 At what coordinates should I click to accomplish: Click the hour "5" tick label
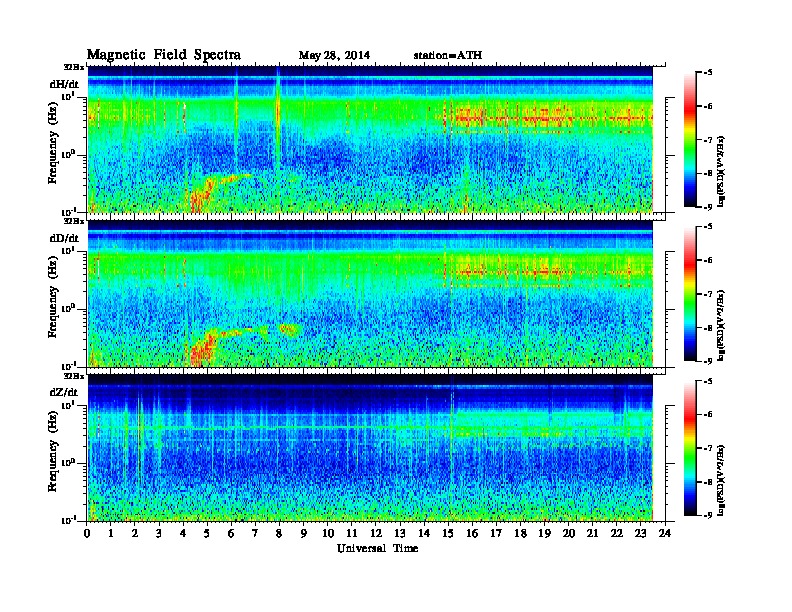coord(207,534)
